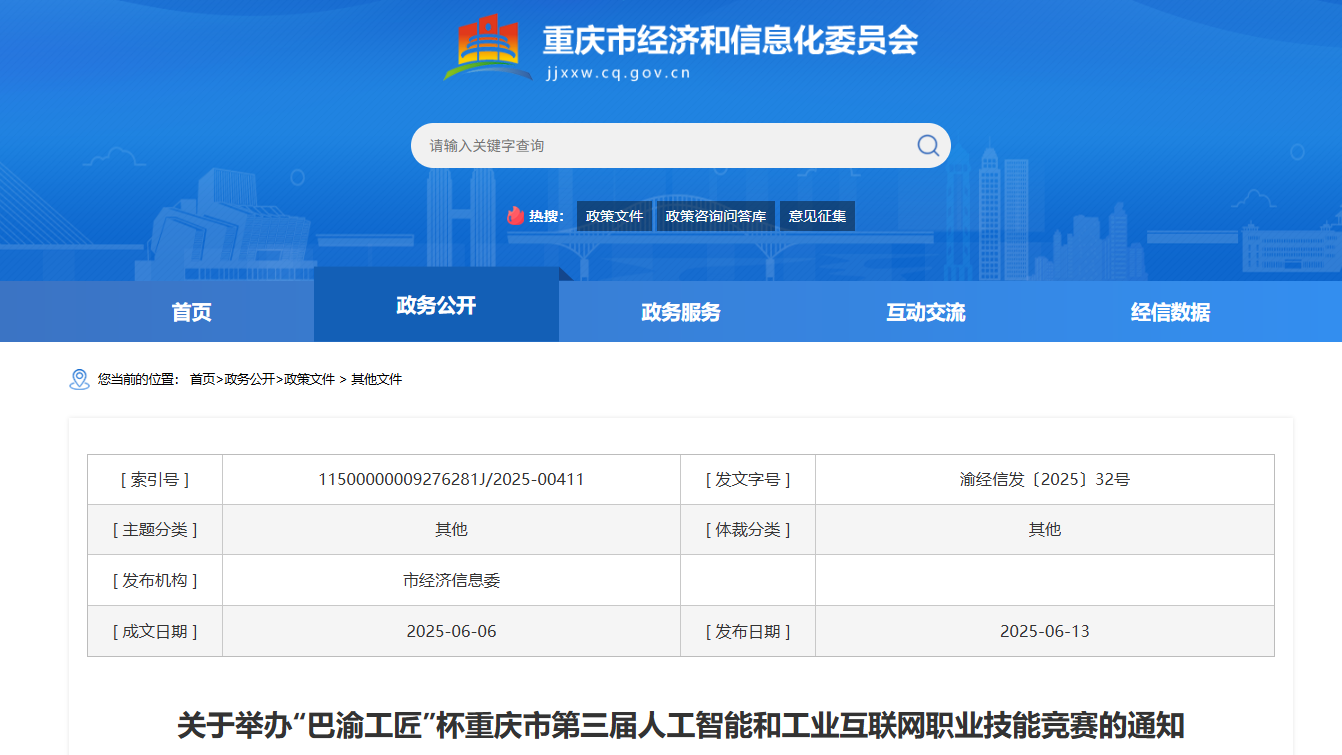Select the 政务公开 navigation tab
Screen dimensions: 1342x755
436,306
